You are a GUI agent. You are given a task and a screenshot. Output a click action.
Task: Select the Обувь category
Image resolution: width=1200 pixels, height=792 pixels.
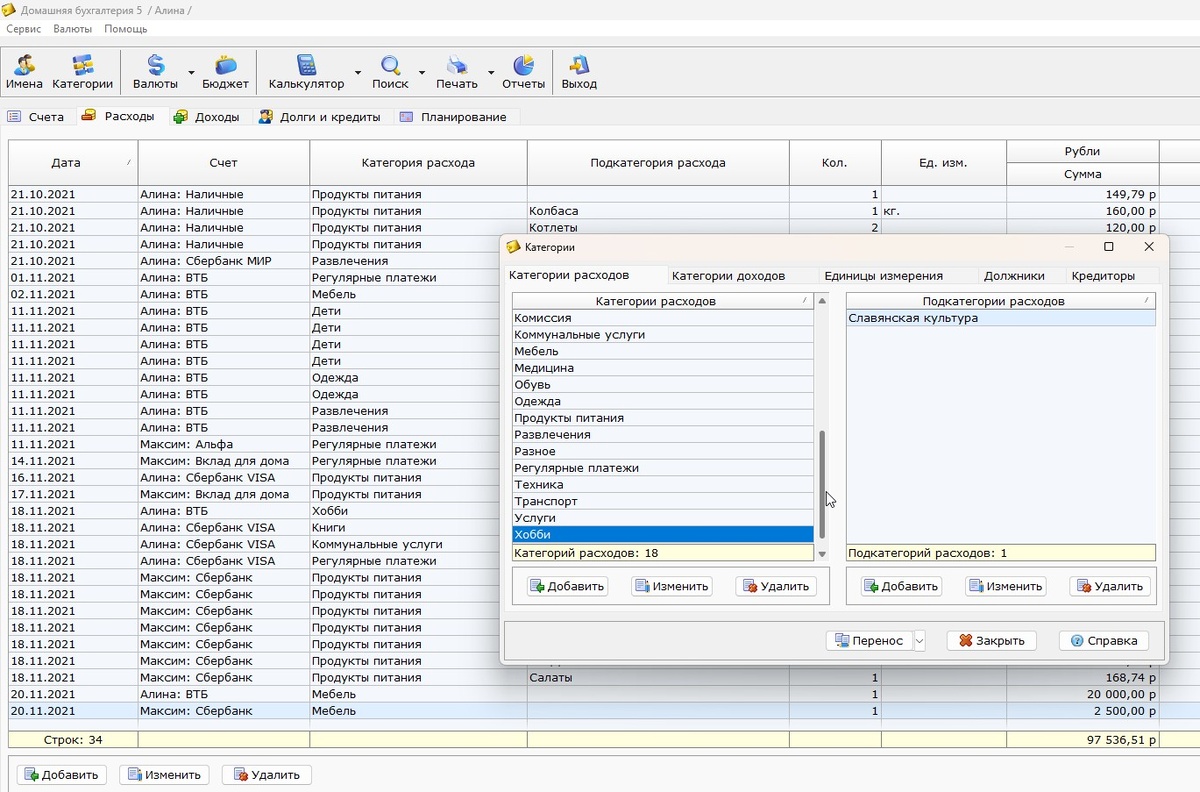click(662, 385)
